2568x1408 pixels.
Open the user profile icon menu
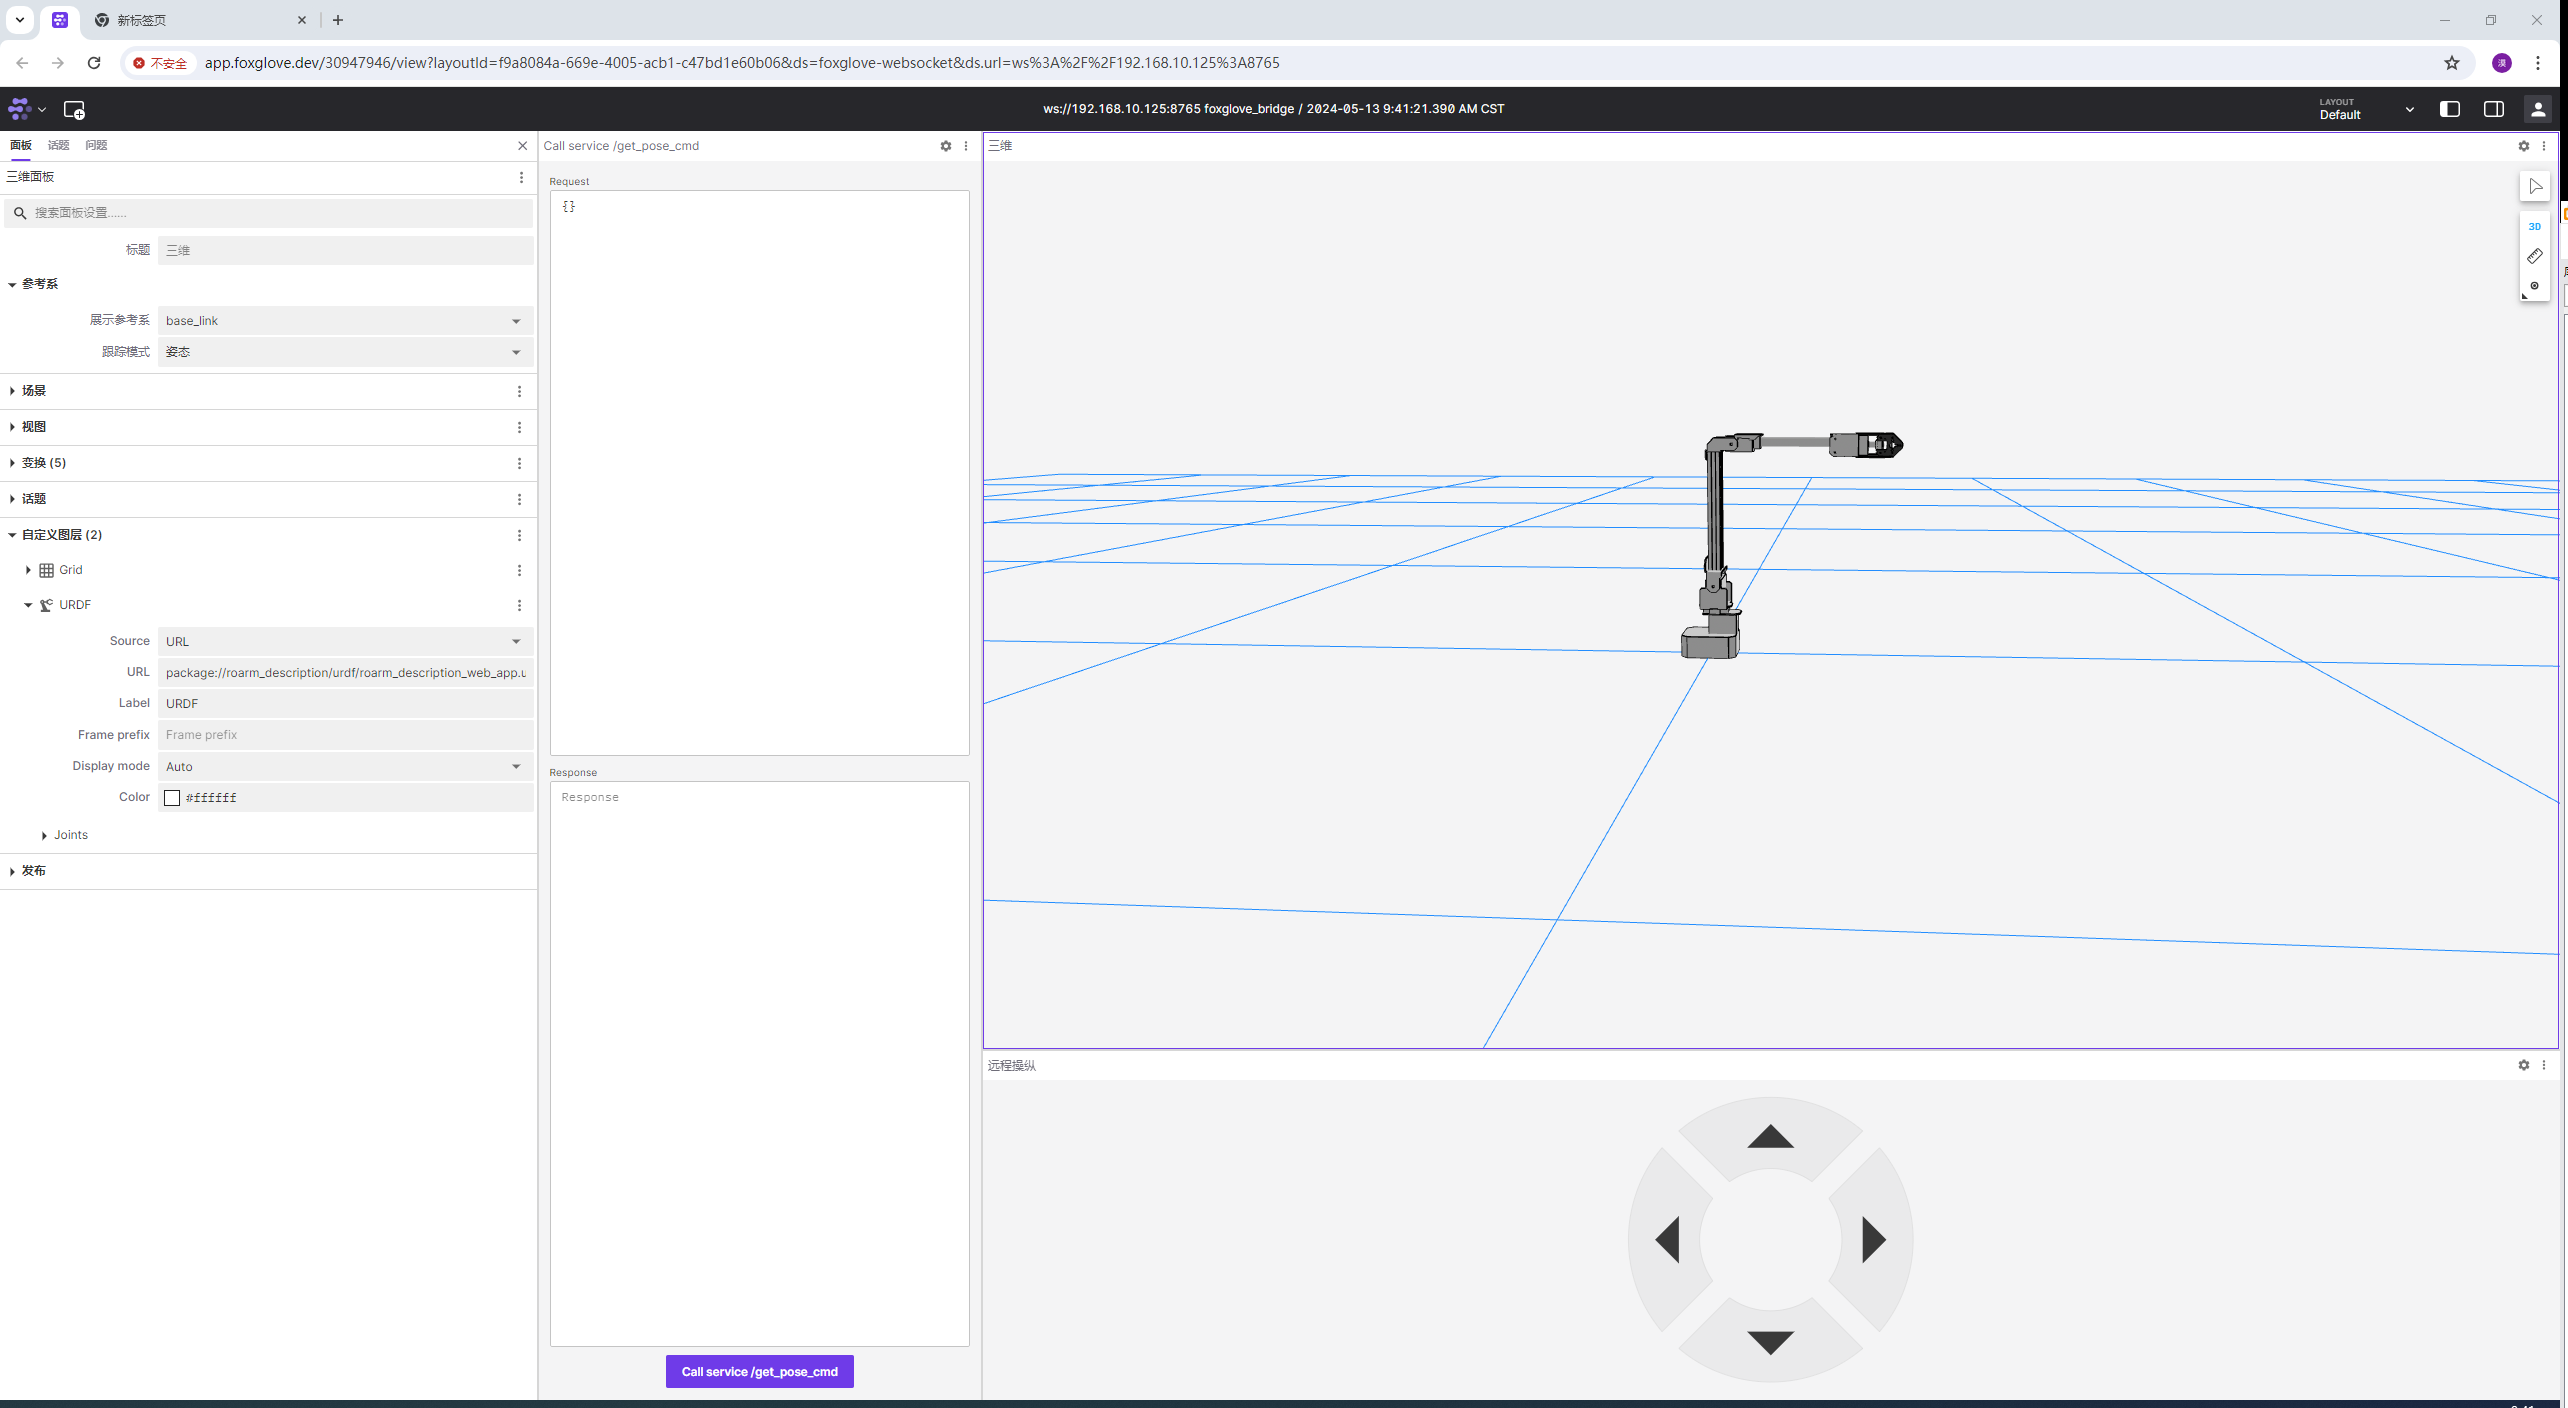2537,109
